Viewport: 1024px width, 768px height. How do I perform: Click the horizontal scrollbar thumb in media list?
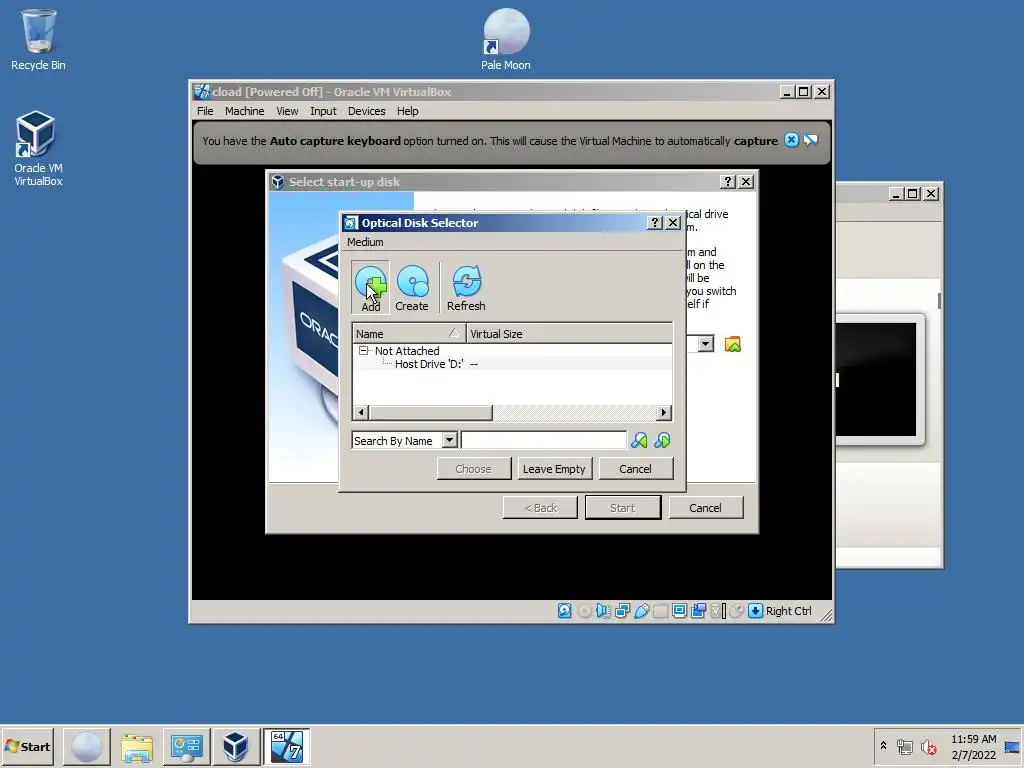tap(430, 413)
